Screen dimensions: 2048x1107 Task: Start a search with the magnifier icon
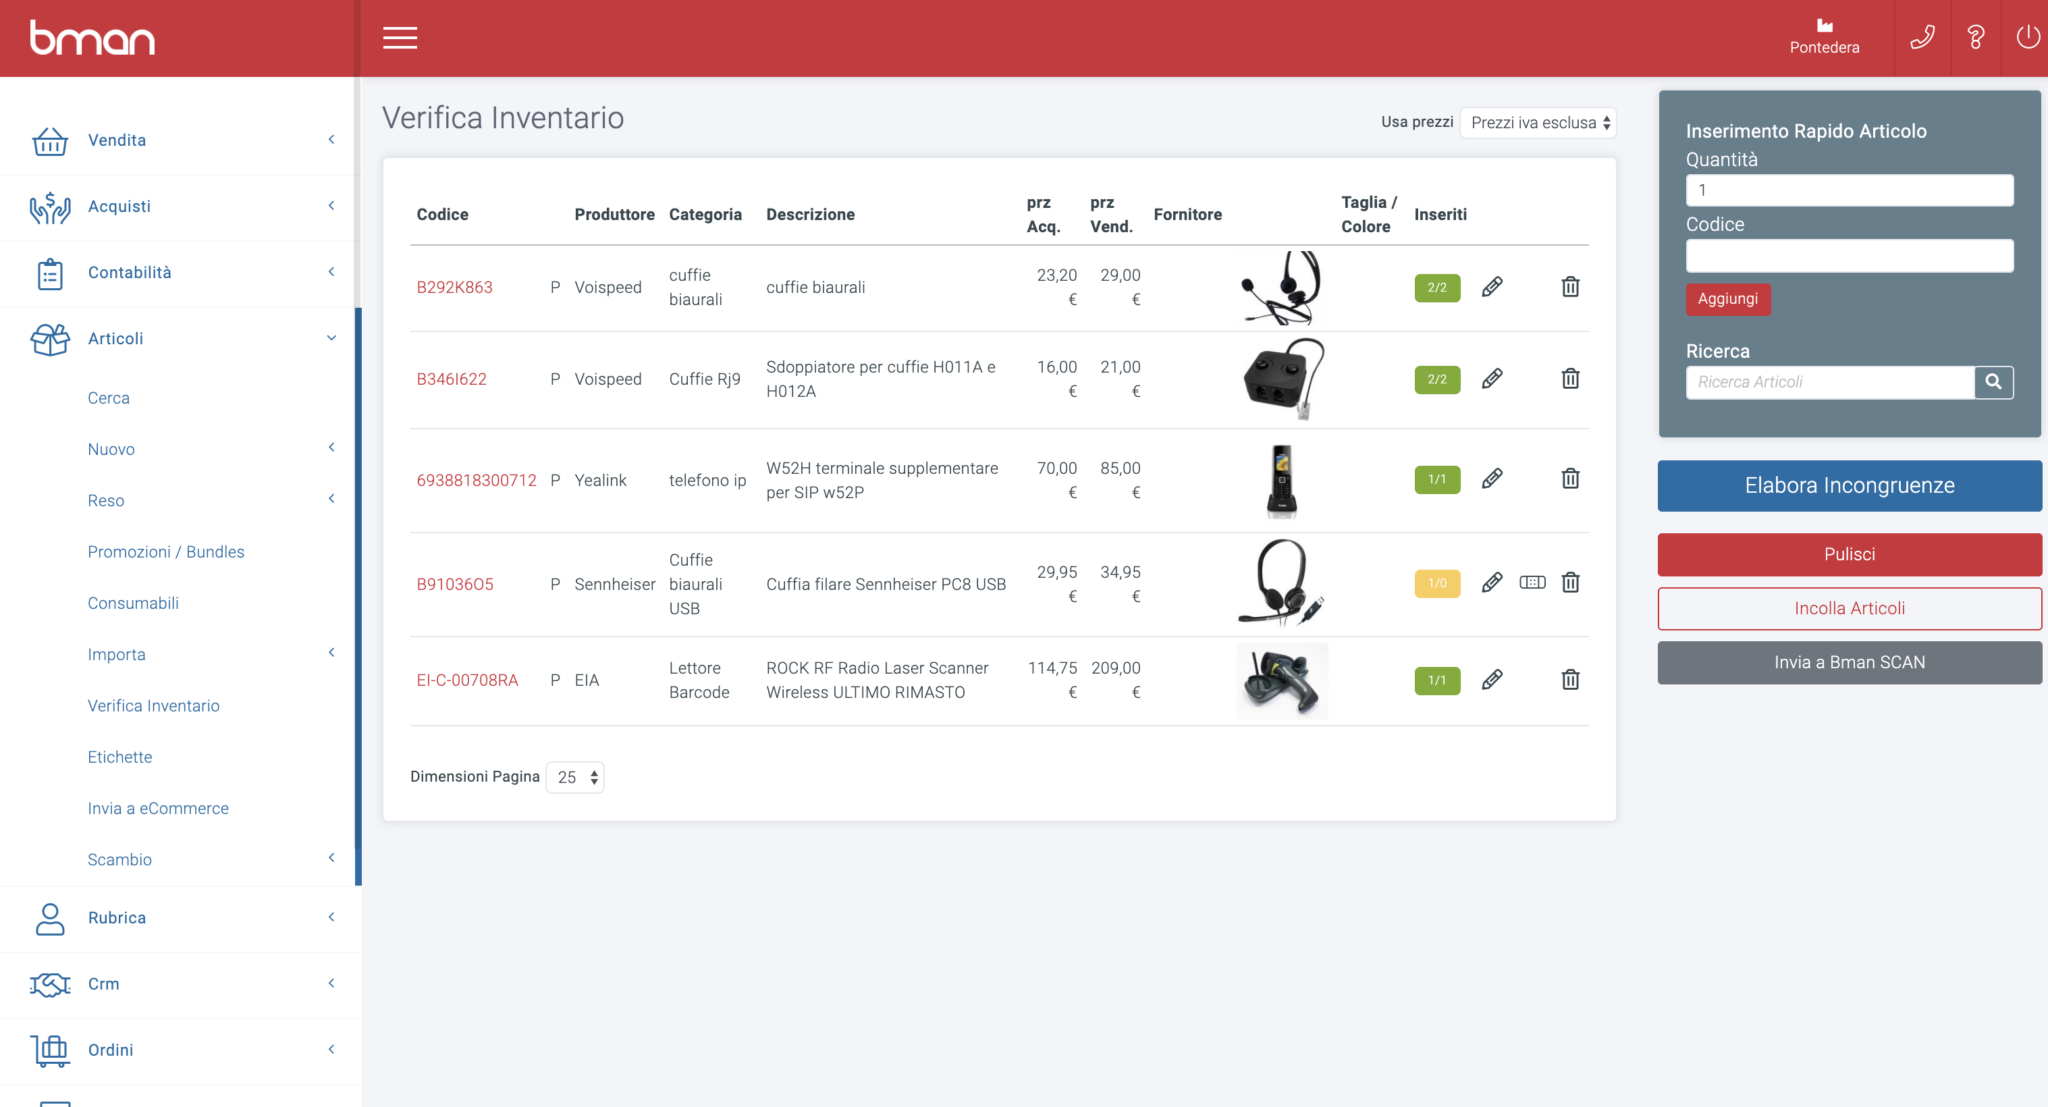click(1994, 382)
